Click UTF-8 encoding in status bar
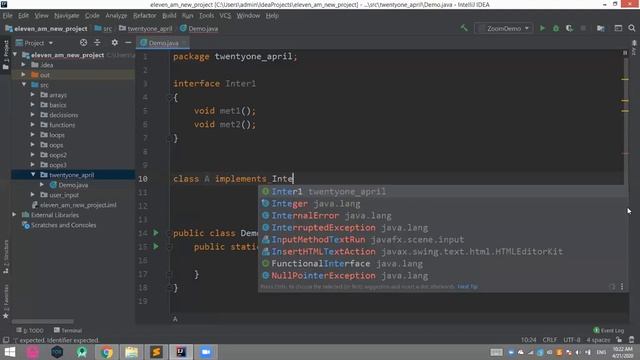This screenshot has height=360, width=640. click(571, 340)
